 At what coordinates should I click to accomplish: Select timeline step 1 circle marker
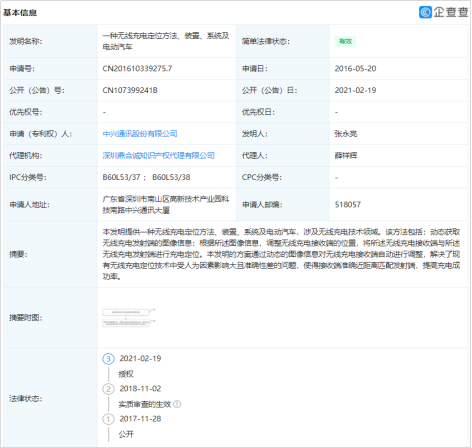[108, 419]
